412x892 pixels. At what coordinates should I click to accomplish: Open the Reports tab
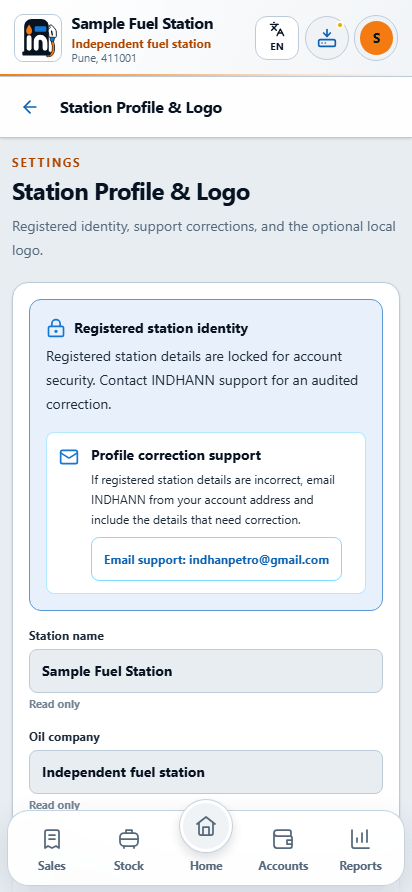pyautogui.click(x=361, y=849)
